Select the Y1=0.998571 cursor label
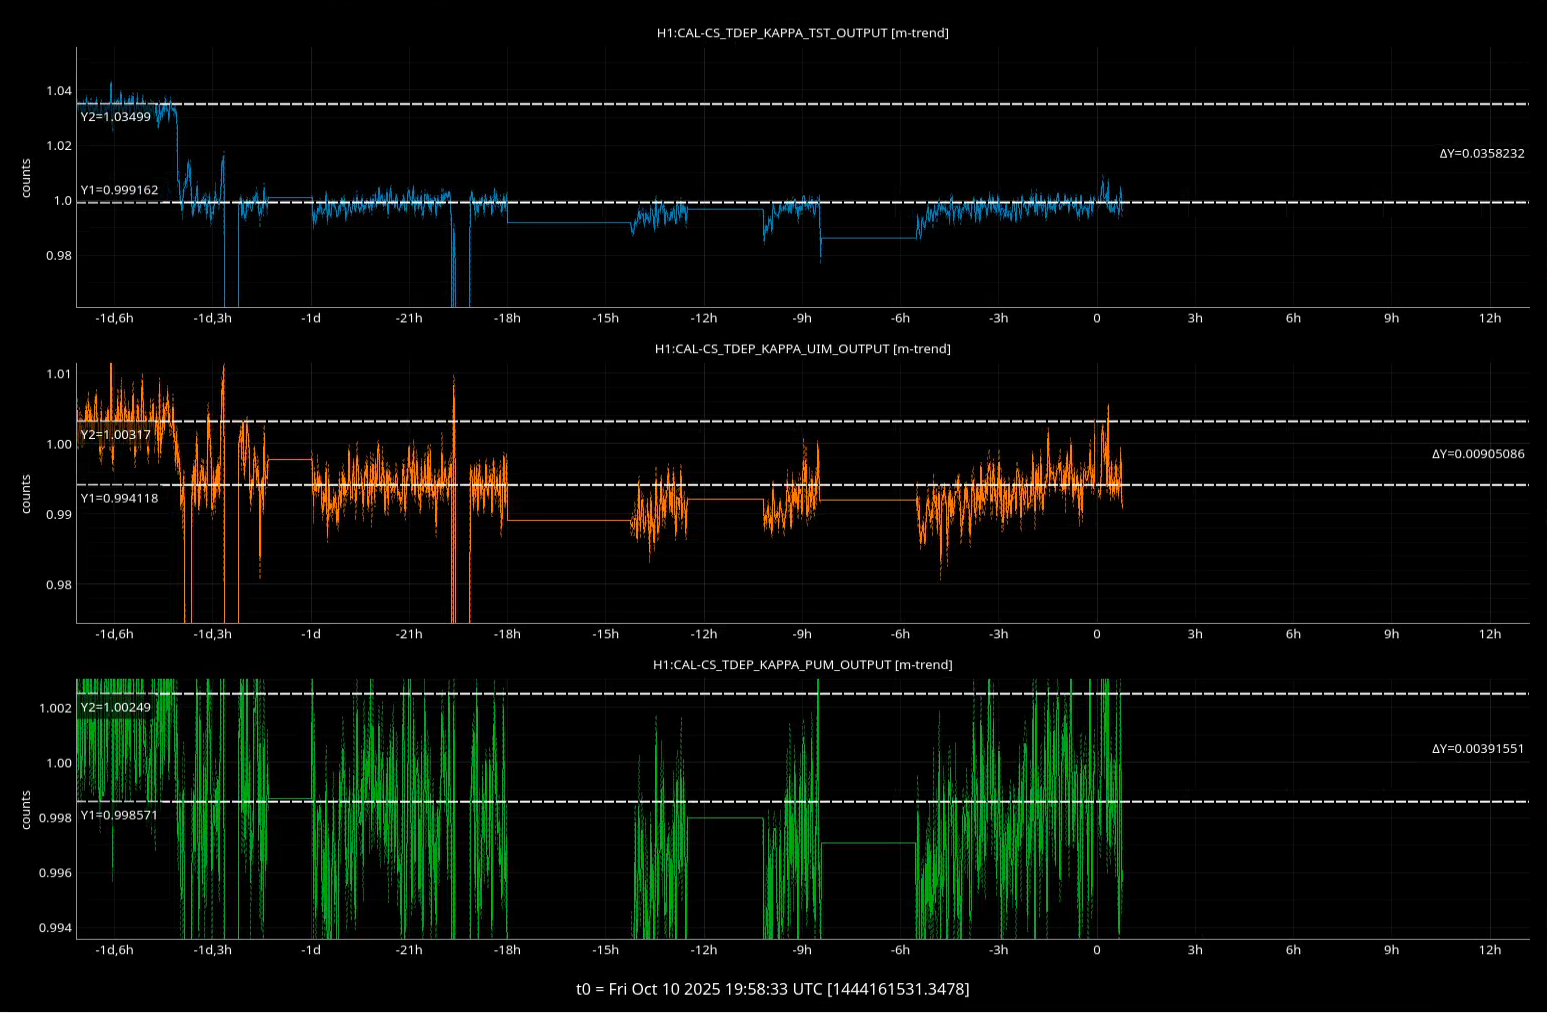1547x1013 pixels. coord(119,815)
